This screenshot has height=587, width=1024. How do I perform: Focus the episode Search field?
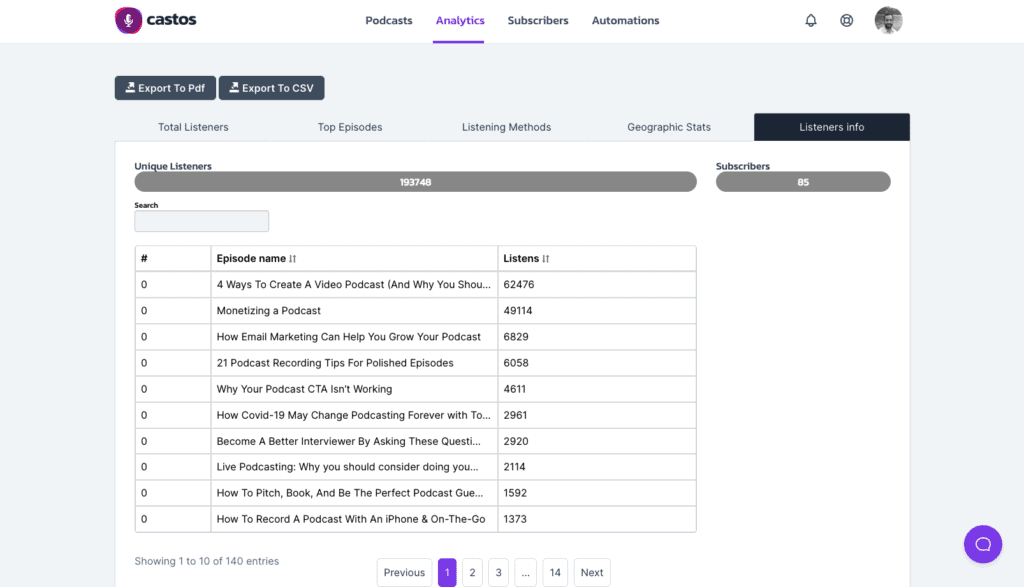click(x=202, y=221)
